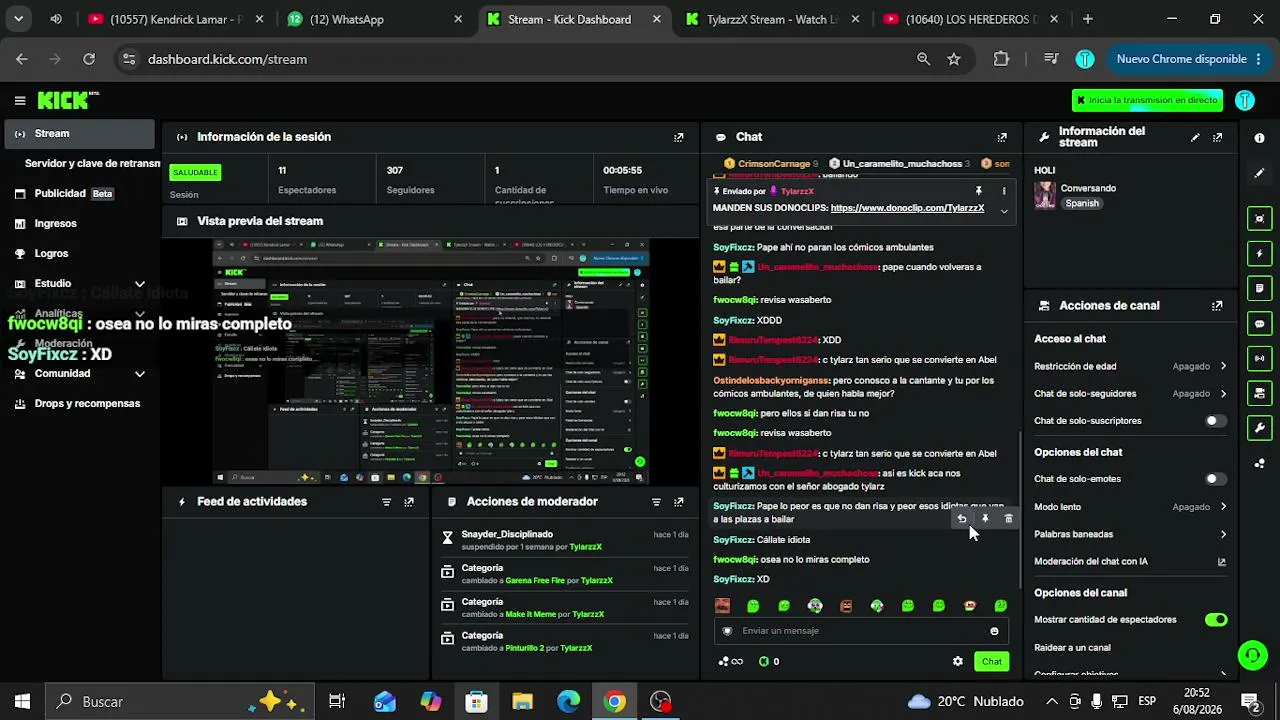Click the stream preview thumbnail

tap(431, 361)
